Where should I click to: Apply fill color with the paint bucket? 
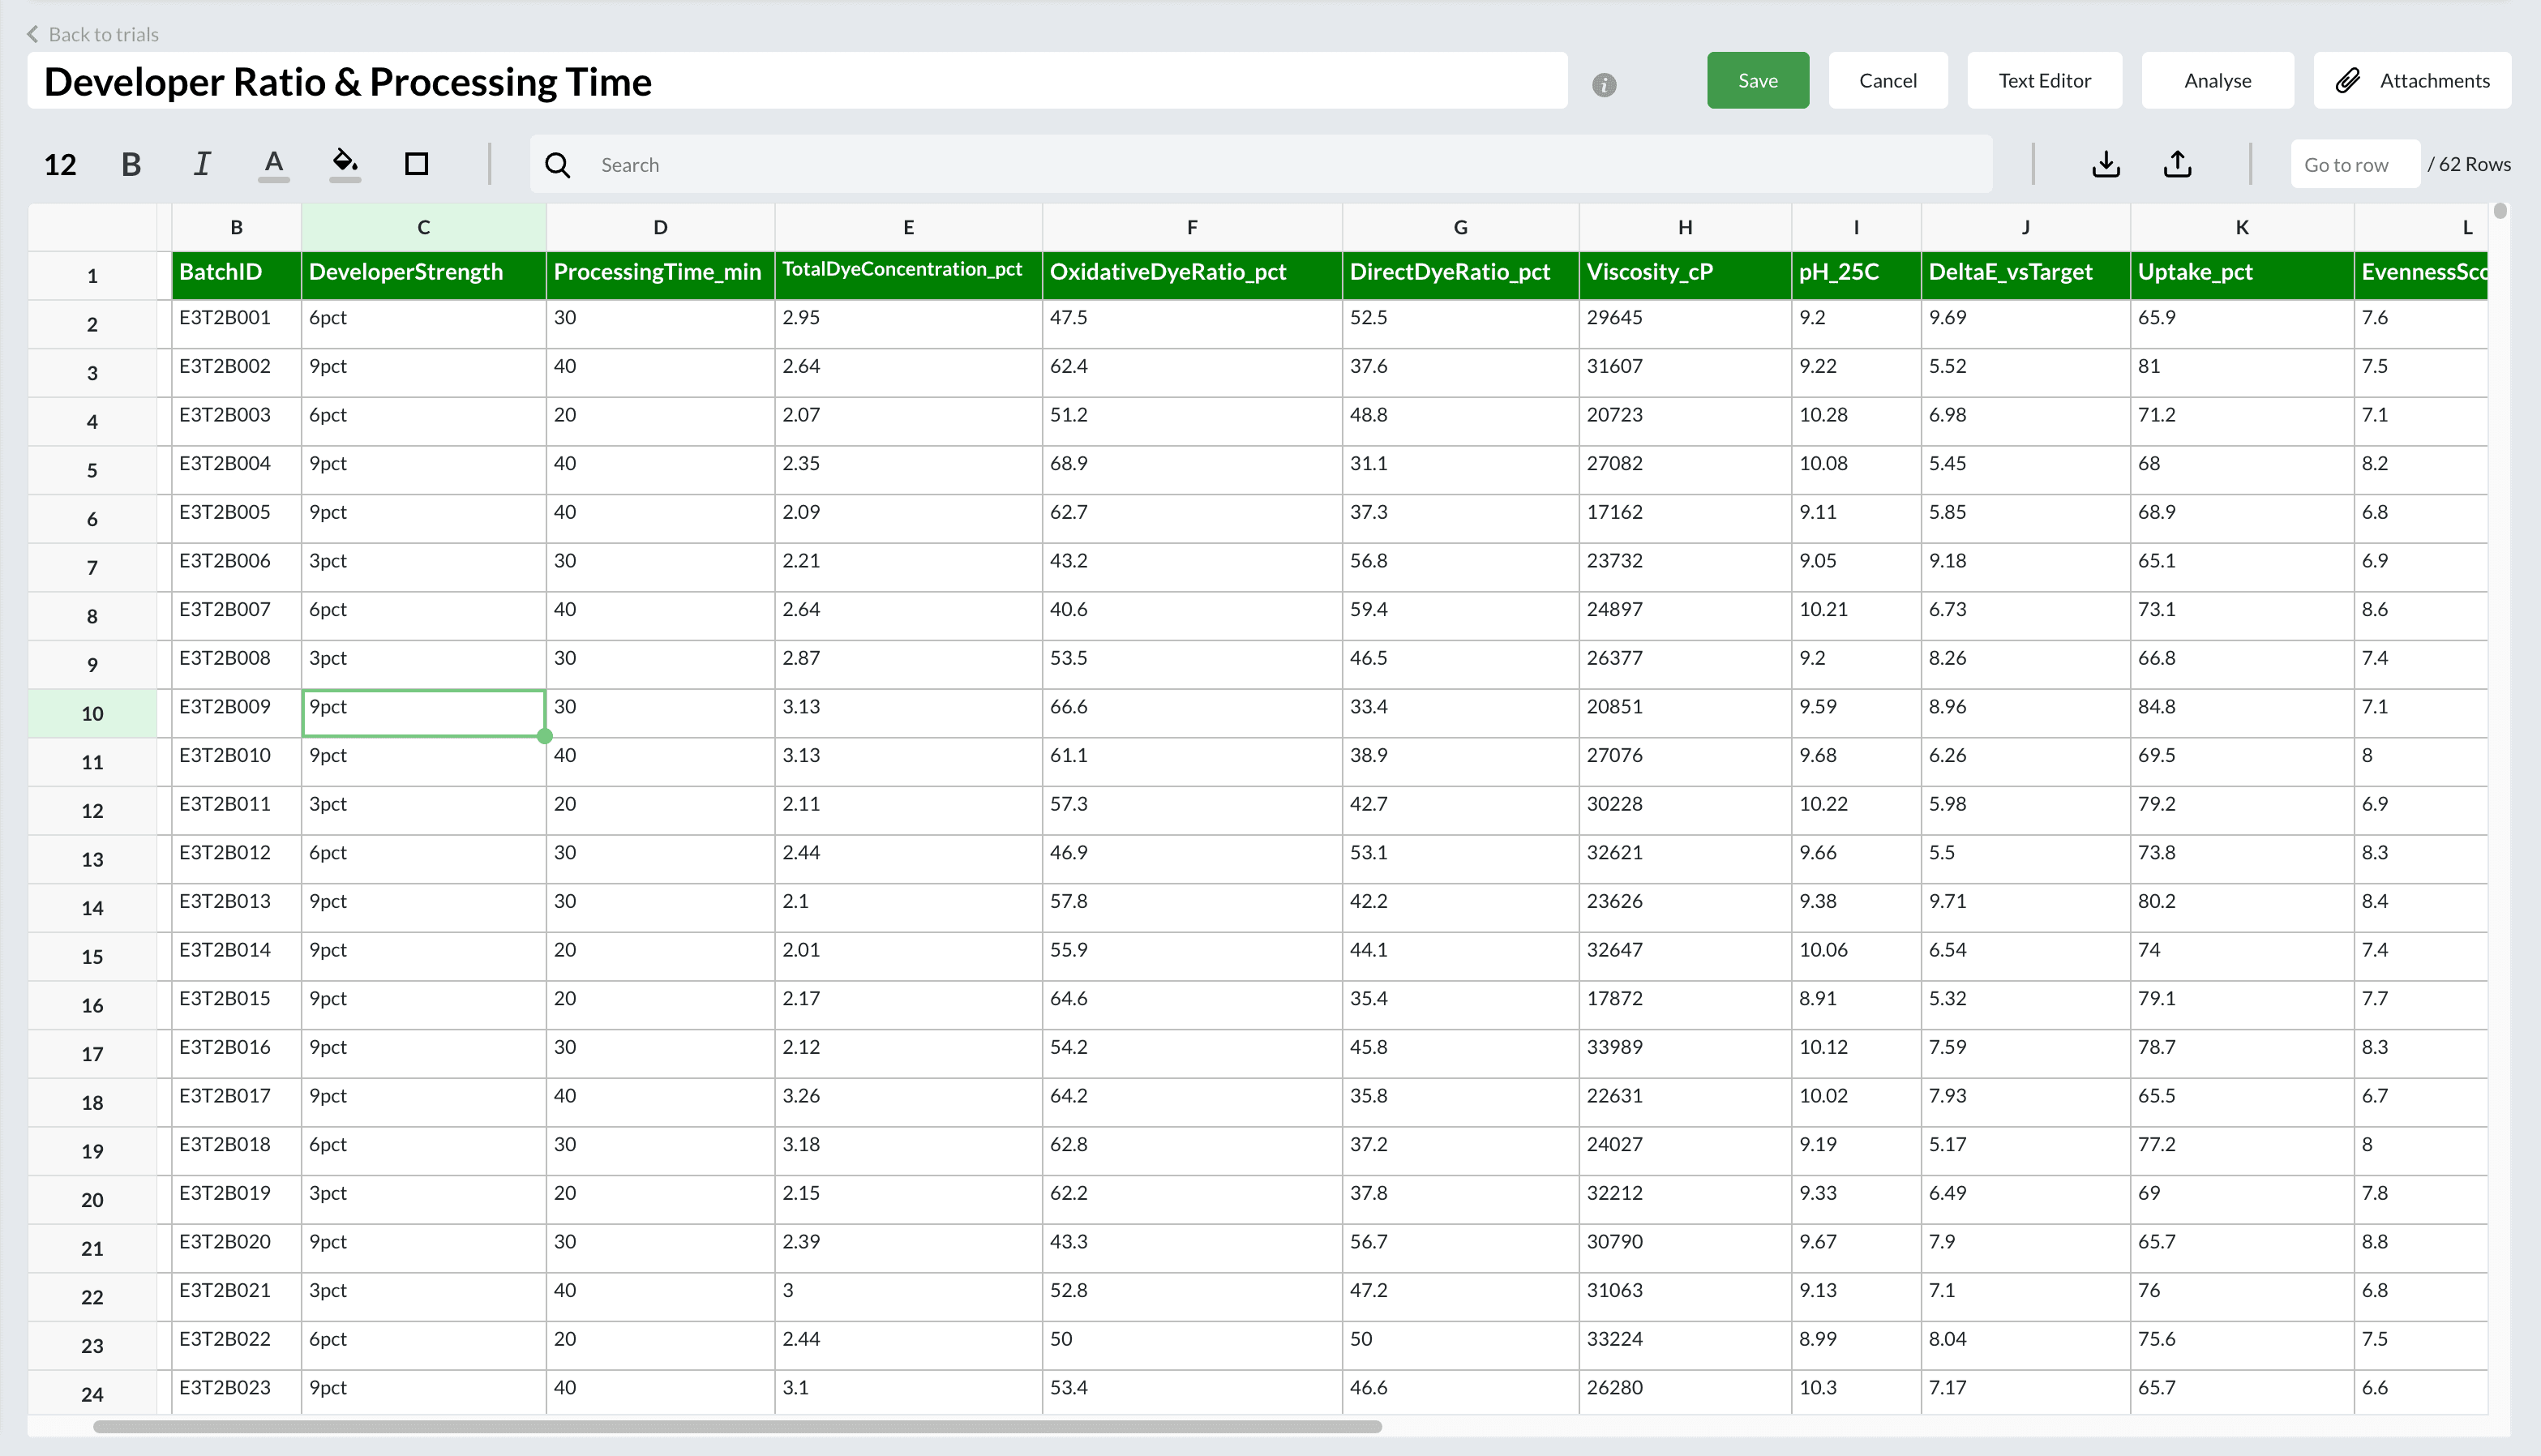(344, 163)
